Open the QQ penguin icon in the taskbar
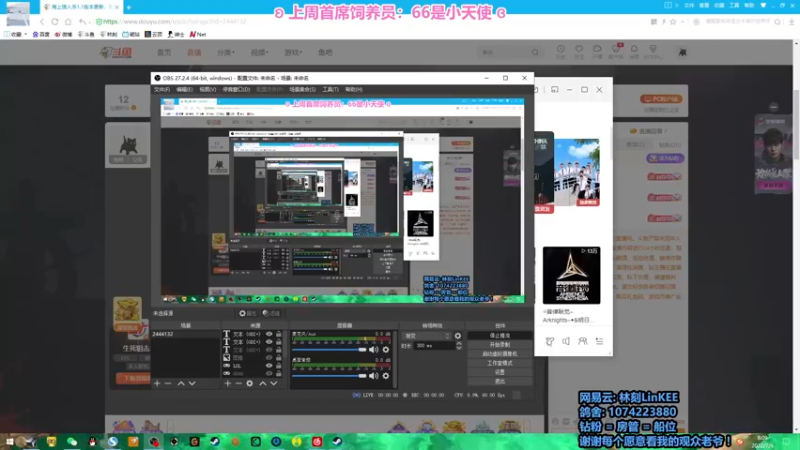 point(92,442)
